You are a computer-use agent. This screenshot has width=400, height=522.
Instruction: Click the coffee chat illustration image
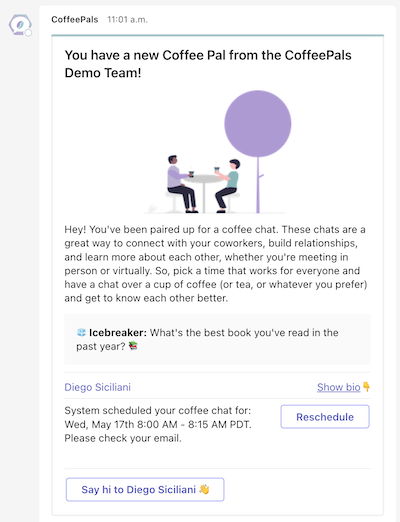[x=217, y=152]
